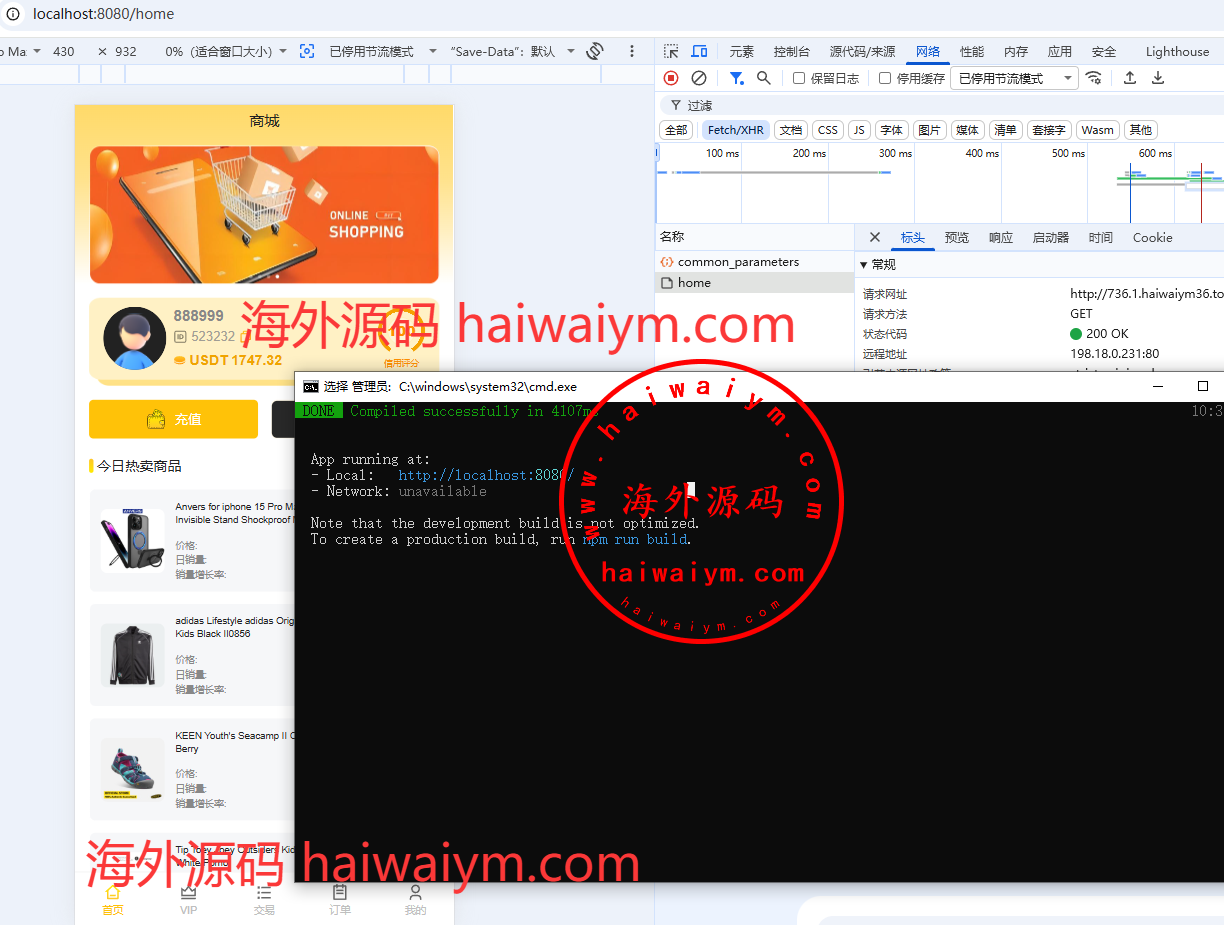Click the capture screenshot frame icon
The height and width of the screenshot is (925, 1224).
(x=307, y=51)
